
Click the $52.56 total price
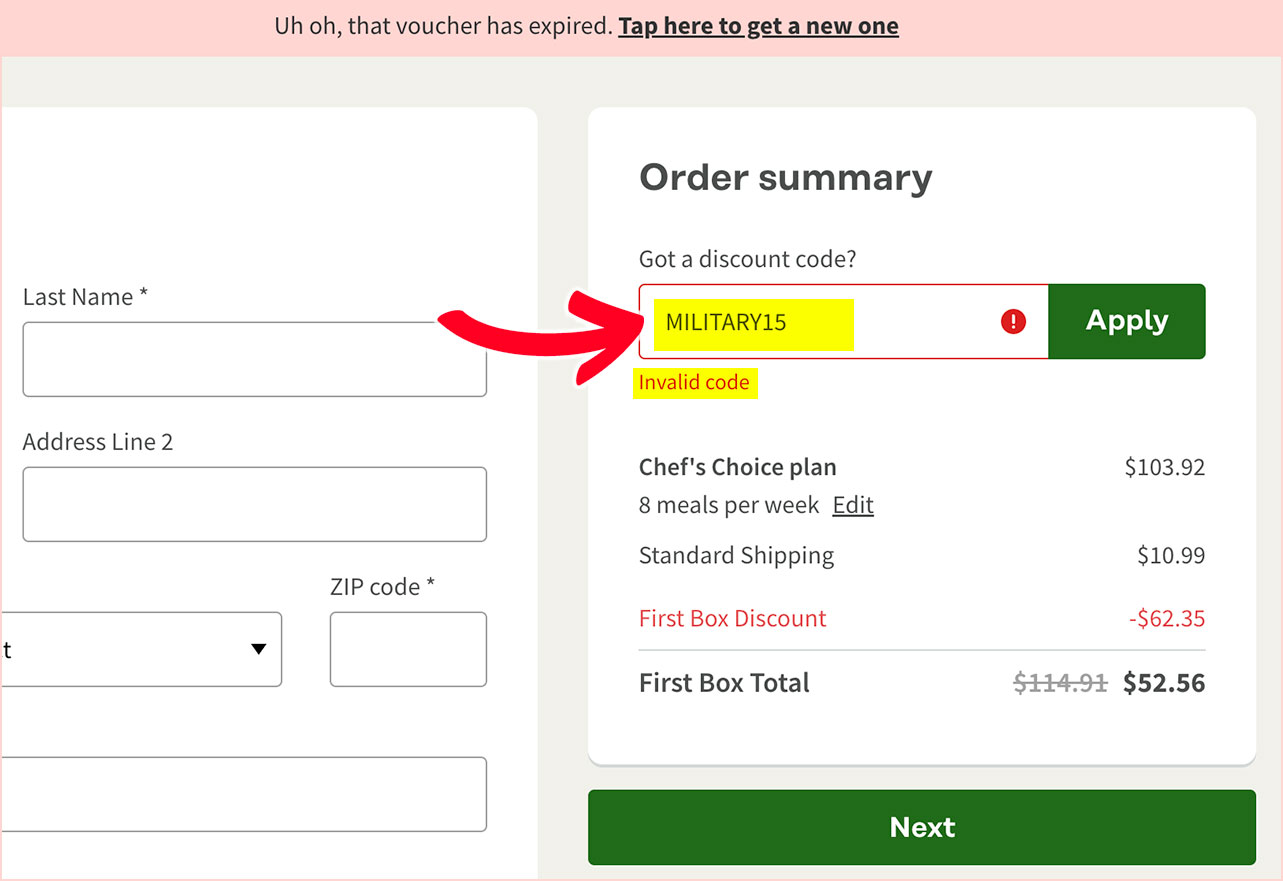(1164, 683)
